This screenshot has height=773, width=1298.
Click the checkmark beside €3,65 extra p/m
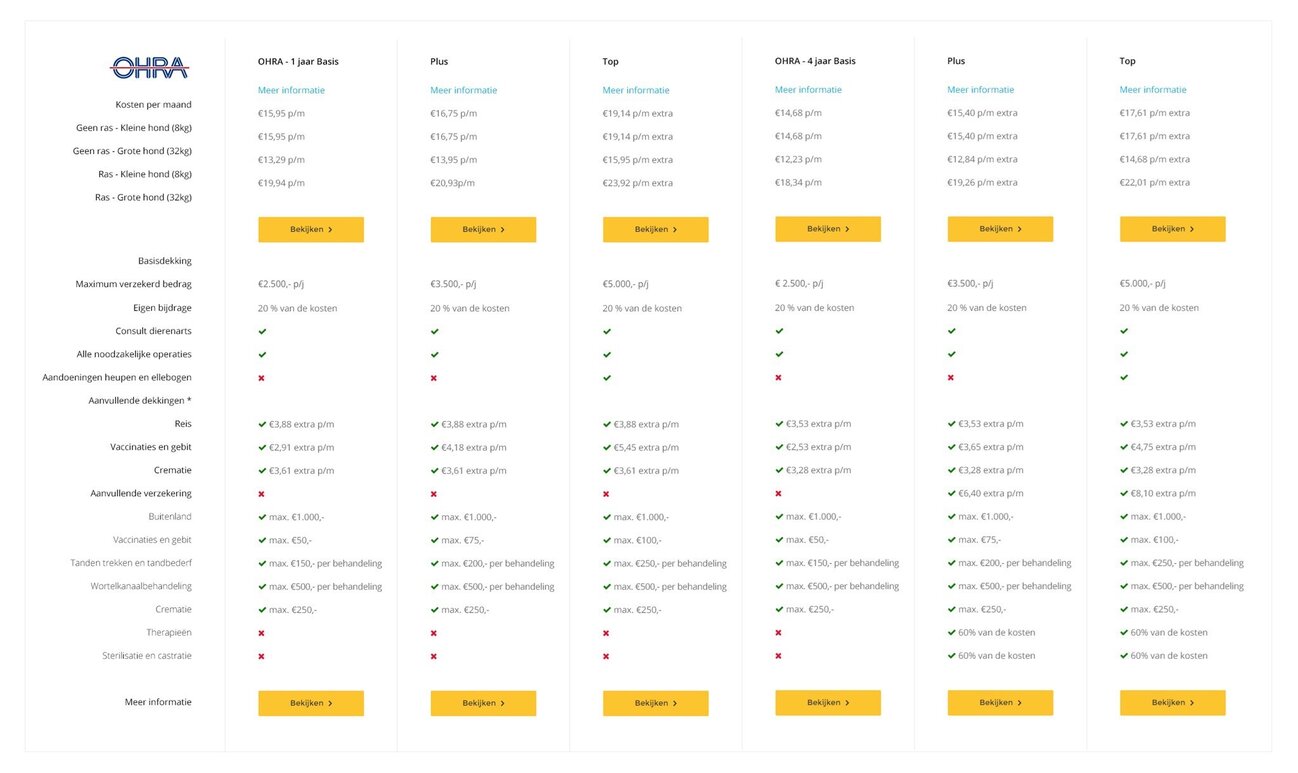[952, 446]
